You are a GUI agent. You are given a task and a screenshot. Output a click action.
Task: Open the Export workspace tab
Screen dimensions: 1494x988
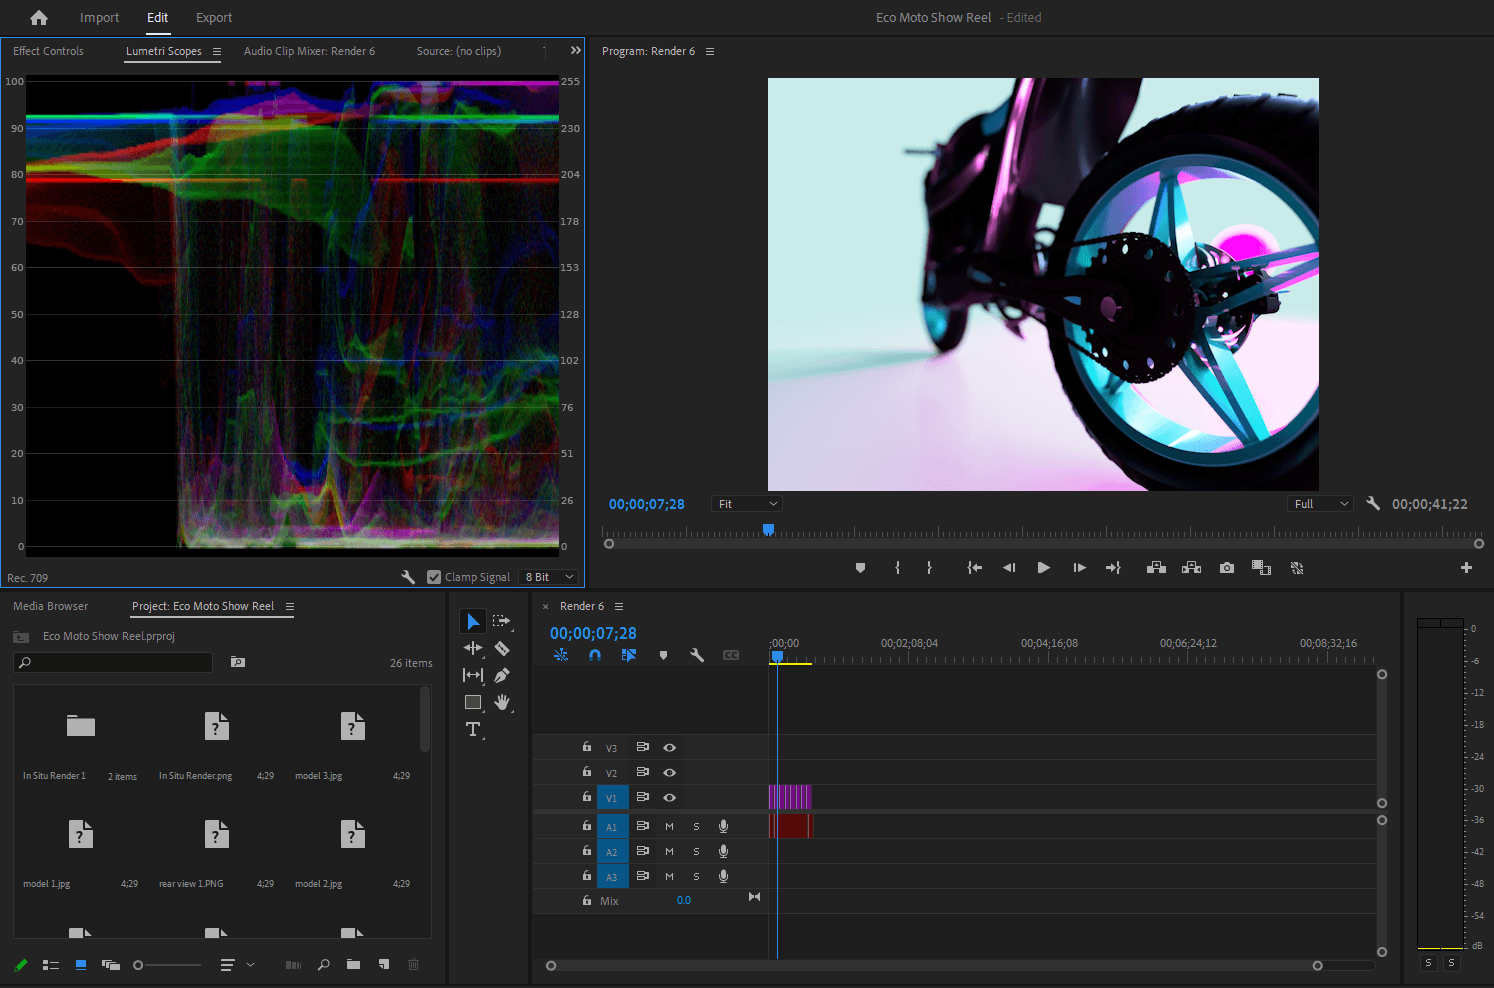[x=213, y=18]
